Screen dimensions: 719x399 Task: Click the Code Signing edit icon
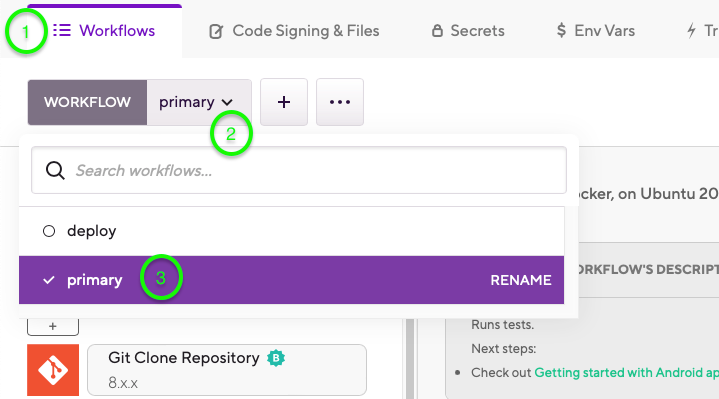(216, 32)
